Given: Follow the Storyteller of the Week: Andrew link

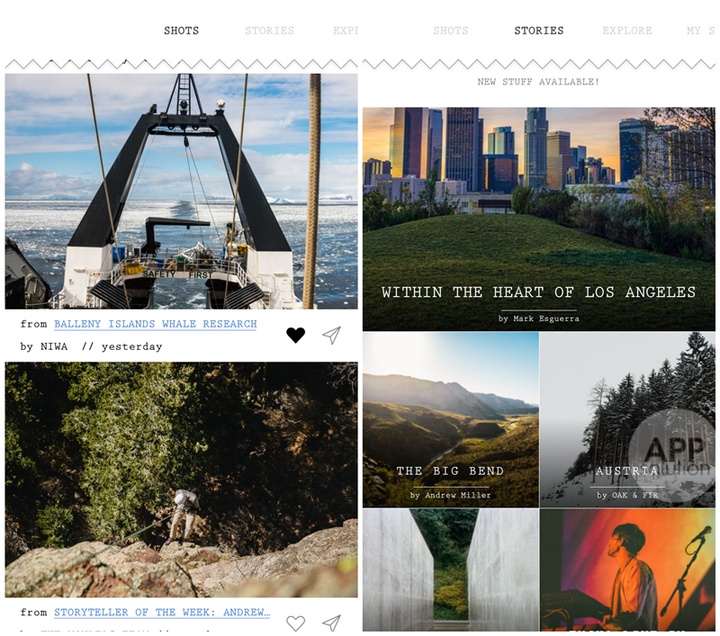Looking at the screenshot, I should pyautogui.click(x=162, y=612).
